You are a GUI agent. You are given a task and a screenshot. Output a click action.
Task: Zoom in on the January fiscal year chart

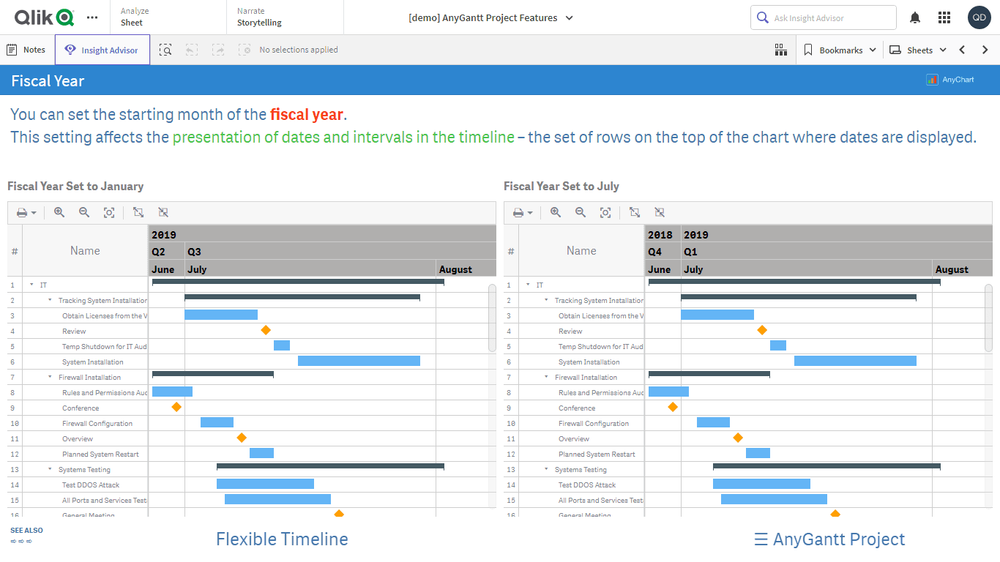[x=59, y=212]
